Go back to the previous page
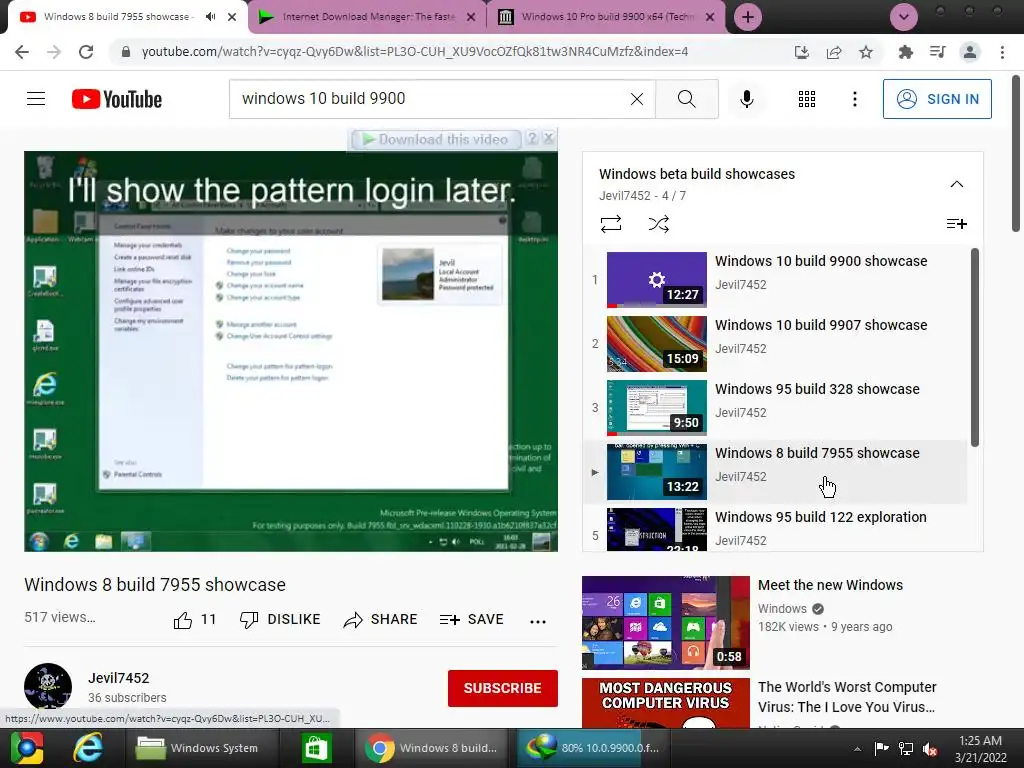 [22, 52]
